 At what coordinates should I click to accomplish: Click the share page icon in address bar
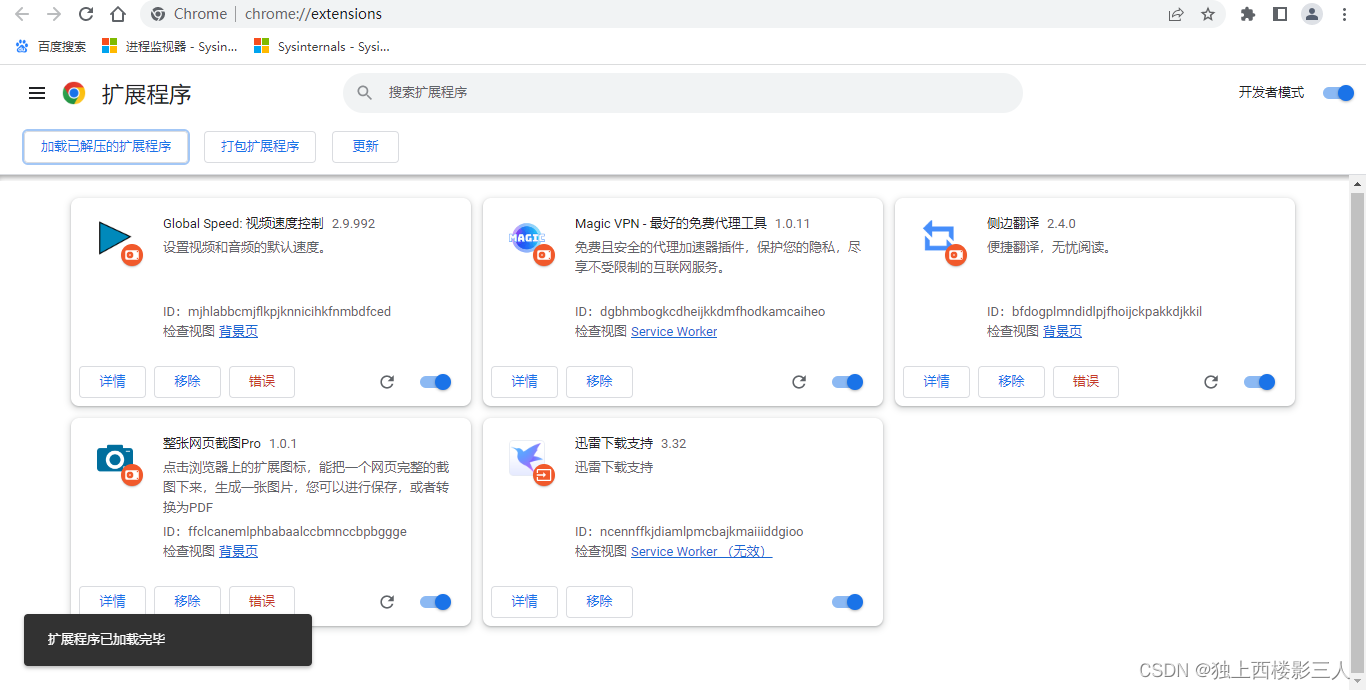point(1176,14)
